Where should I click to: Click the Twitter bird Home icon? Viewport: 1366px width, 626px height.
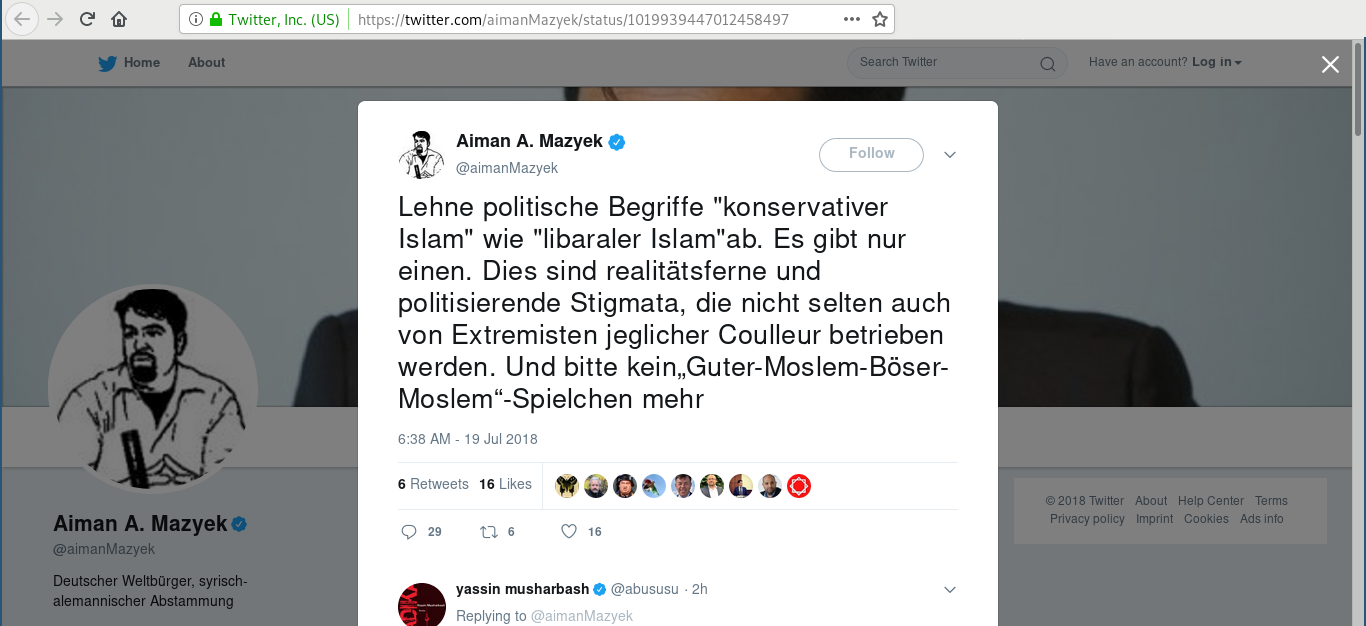coord(108,63)
